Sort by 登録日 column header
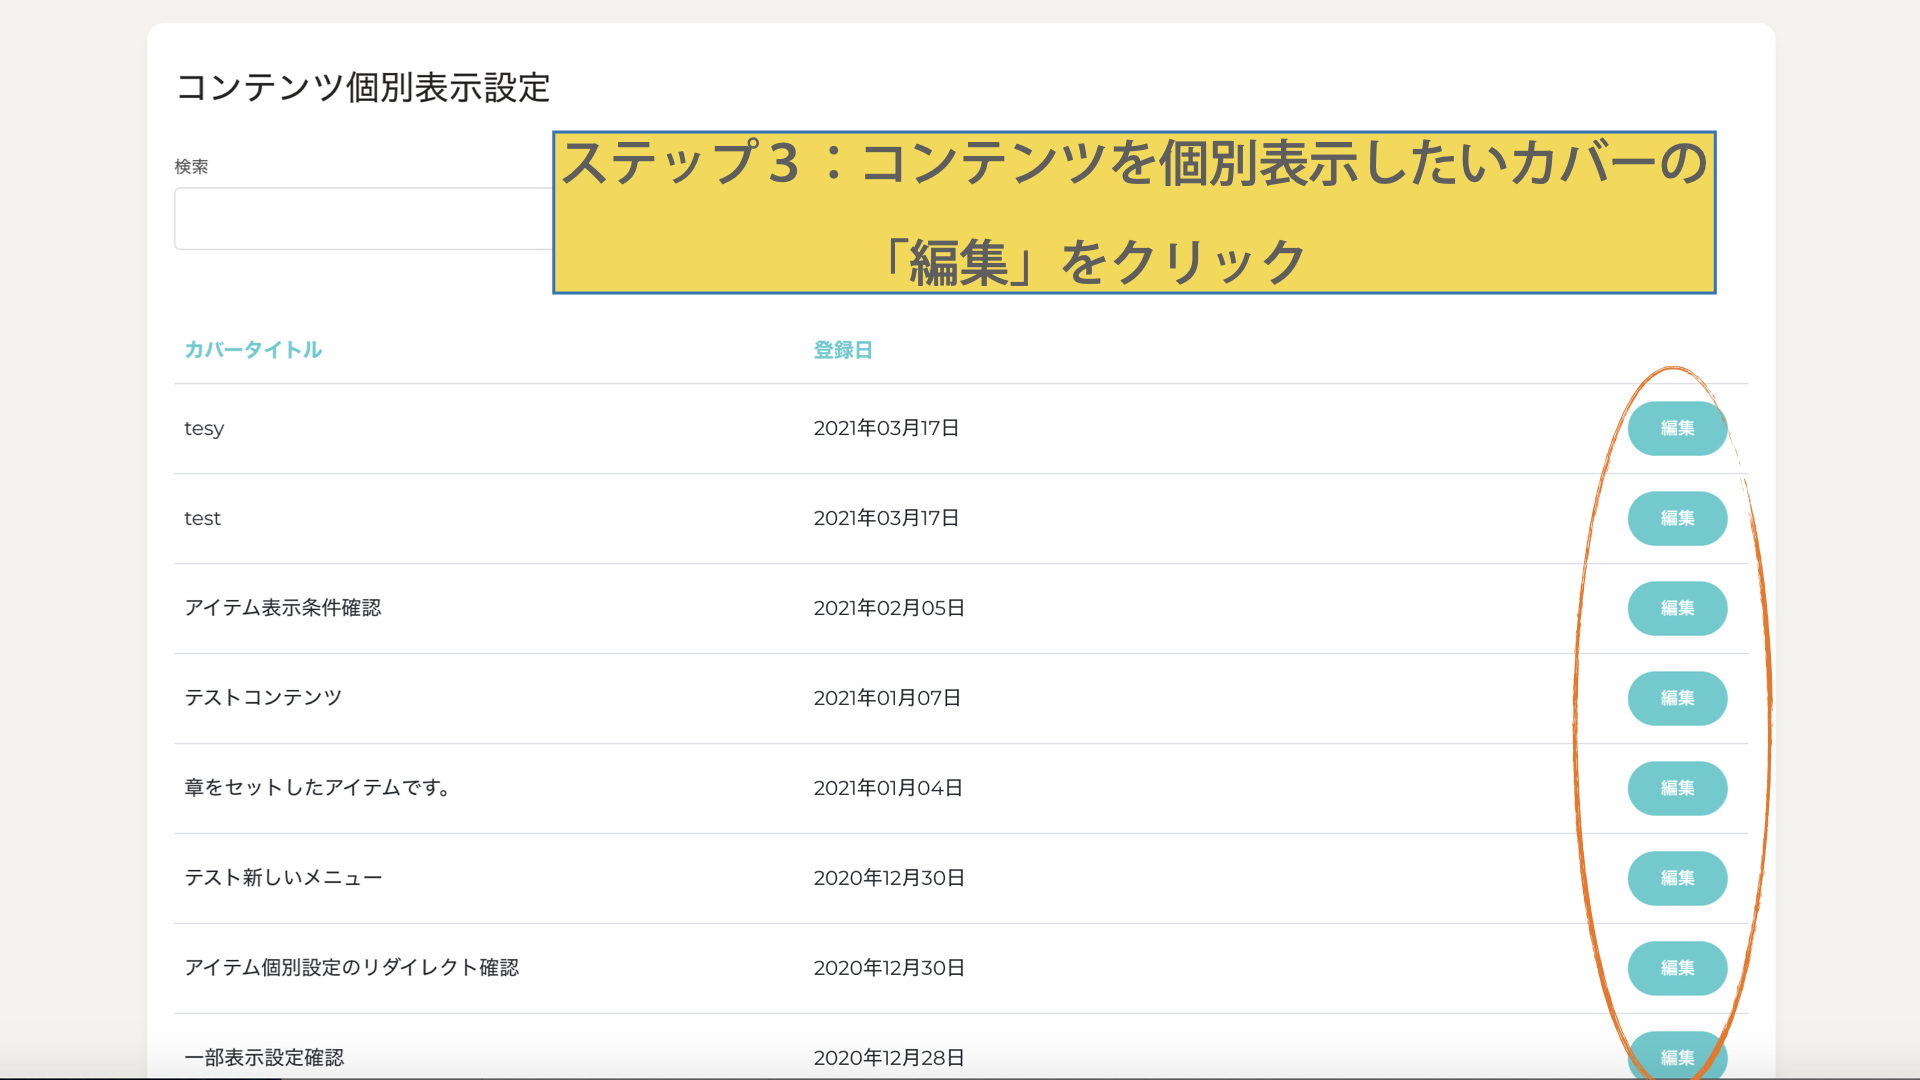The width and height of the screenshot is (1920, 1080). (843, 350)
